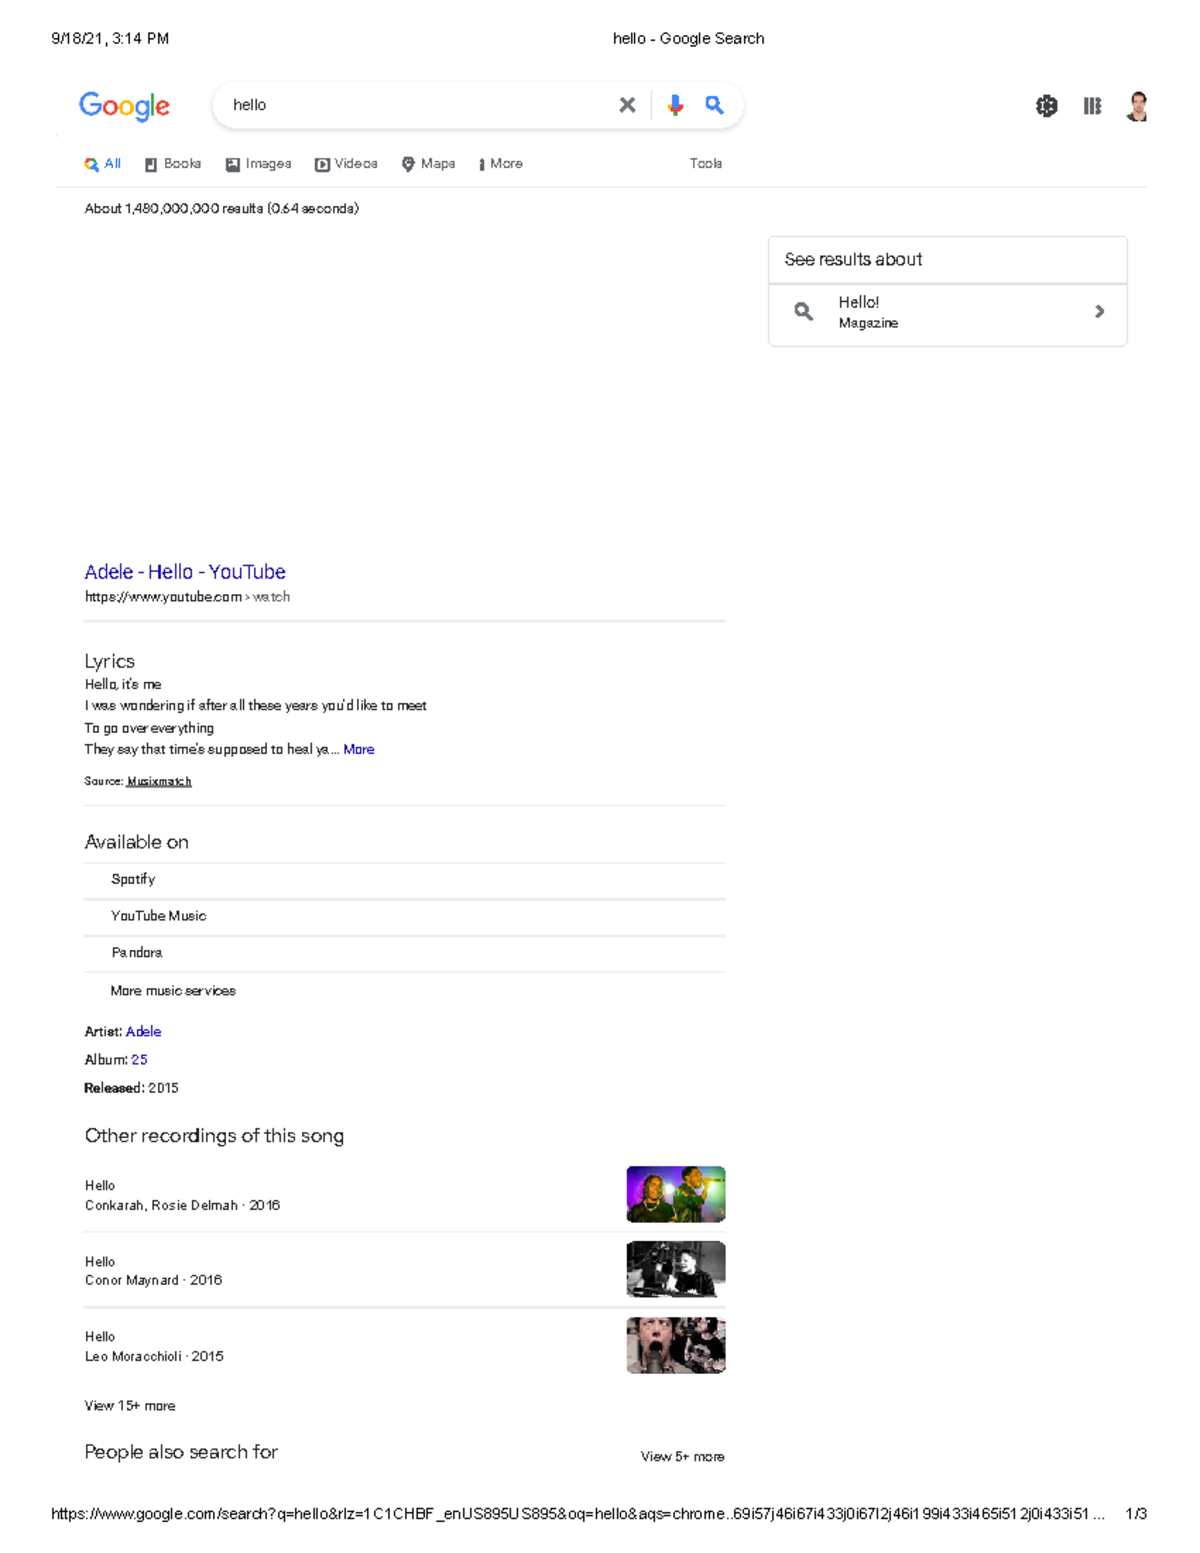
Task: Open the More search options menu
Action: 500,163
